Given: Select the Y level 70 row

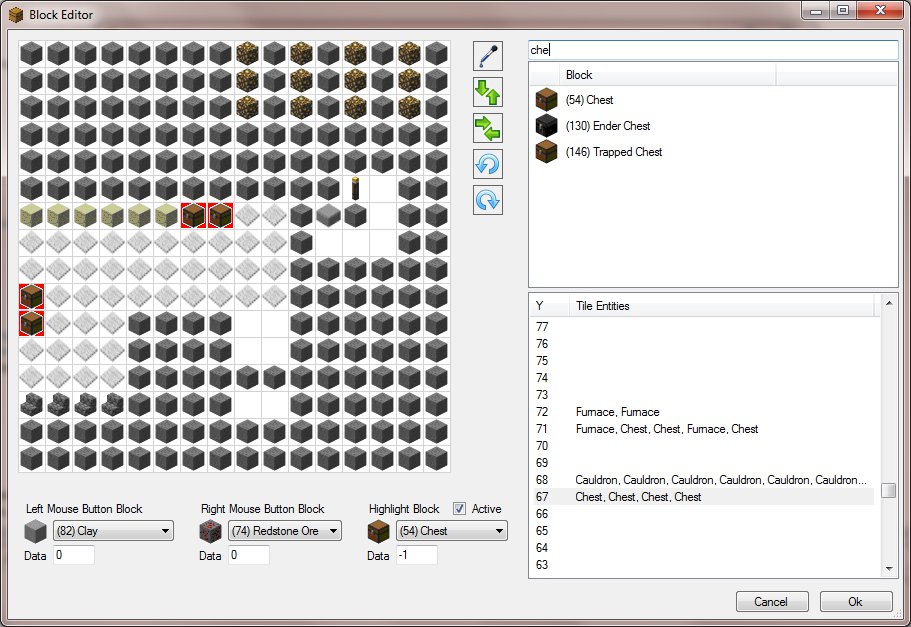Looking at the screenshot, I should coord(703,446).
